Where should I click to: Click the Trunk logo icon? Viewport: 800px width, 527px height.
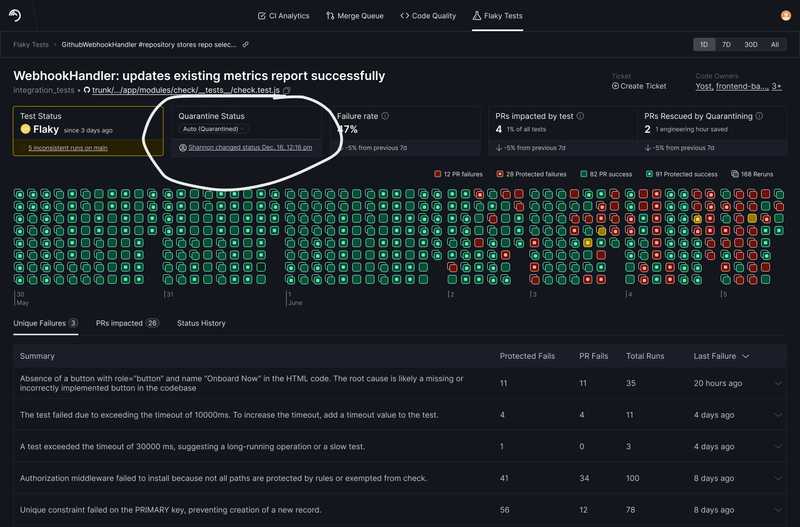15,15
